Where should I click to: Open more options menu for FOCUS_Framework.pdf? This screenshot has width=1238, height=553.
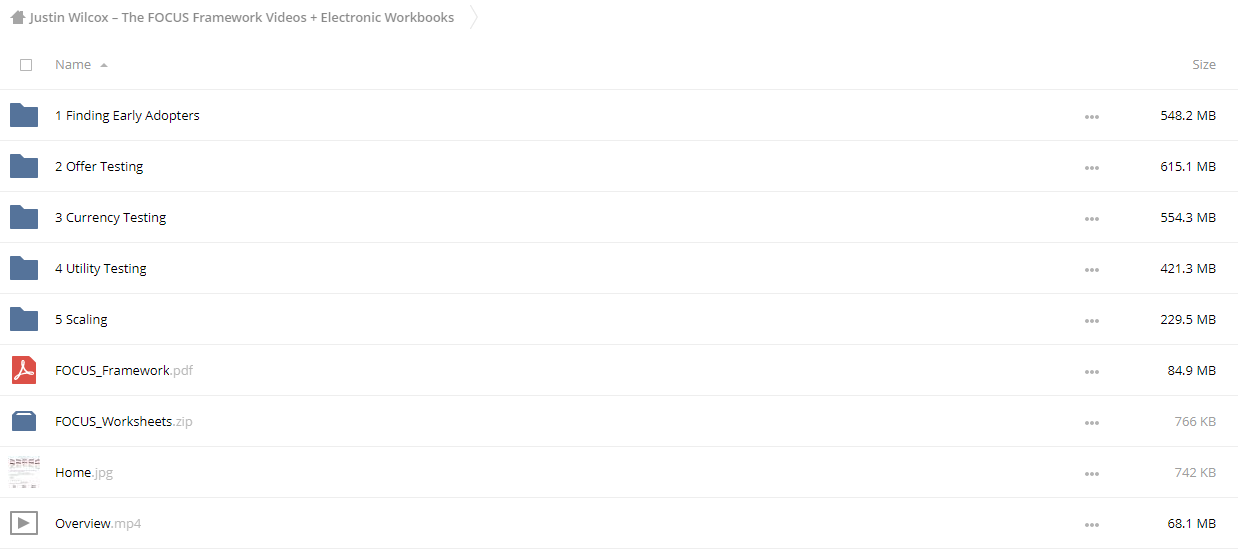coord(1092,371)
